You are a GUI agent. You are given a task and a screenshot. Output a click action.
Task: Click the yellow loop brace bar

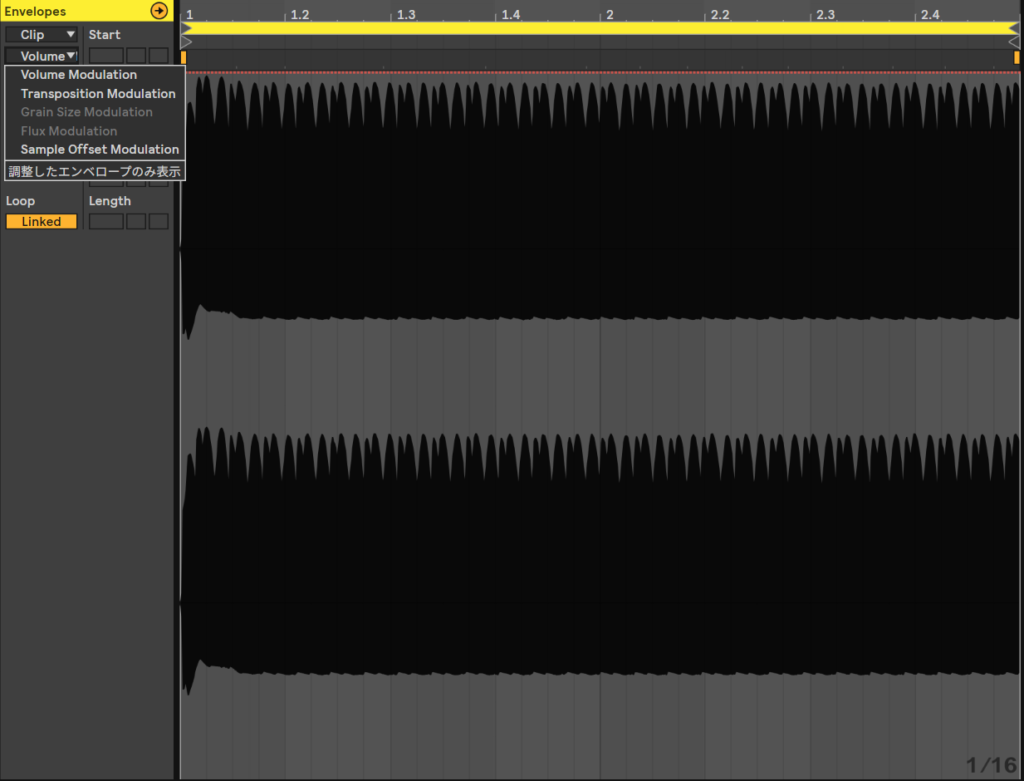pos(600,29)
